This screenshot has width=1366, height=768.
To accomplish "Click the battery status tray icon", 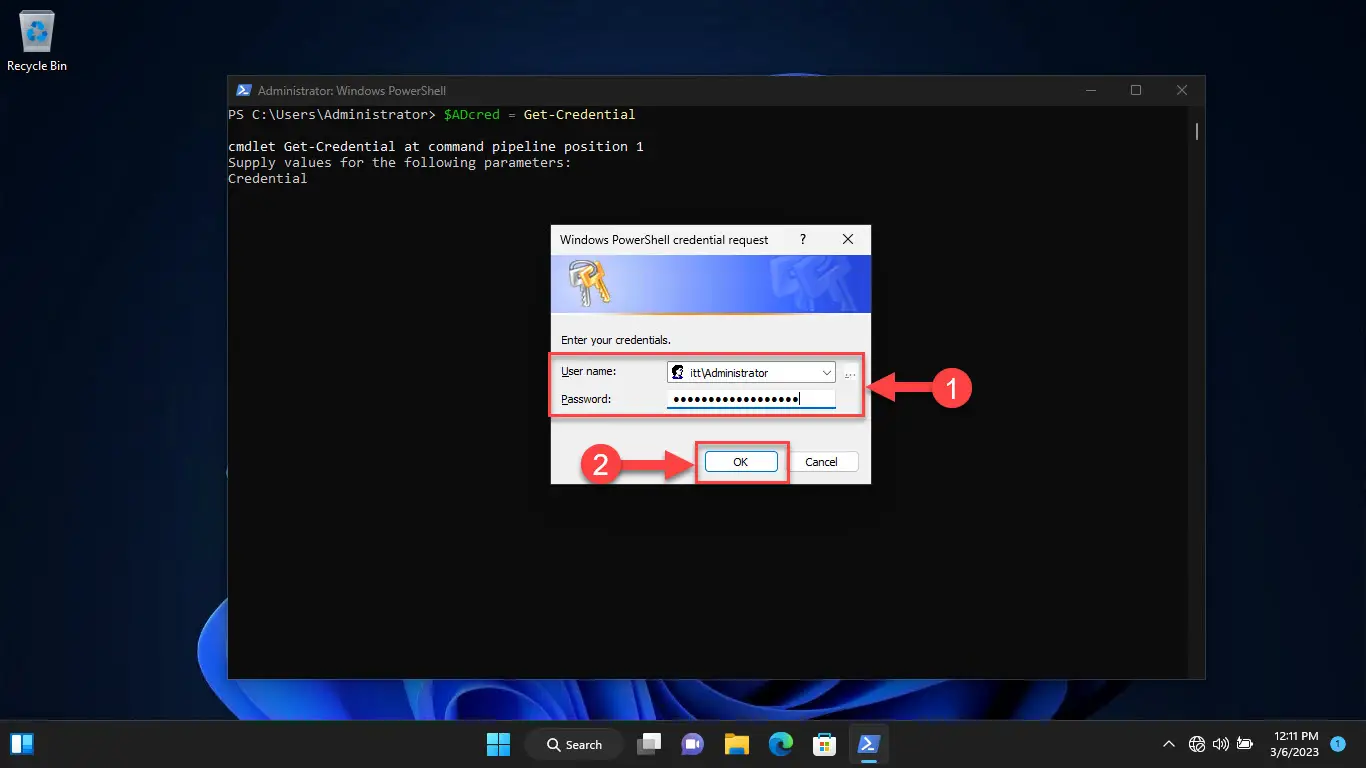I will click(x=1245, y=744).
